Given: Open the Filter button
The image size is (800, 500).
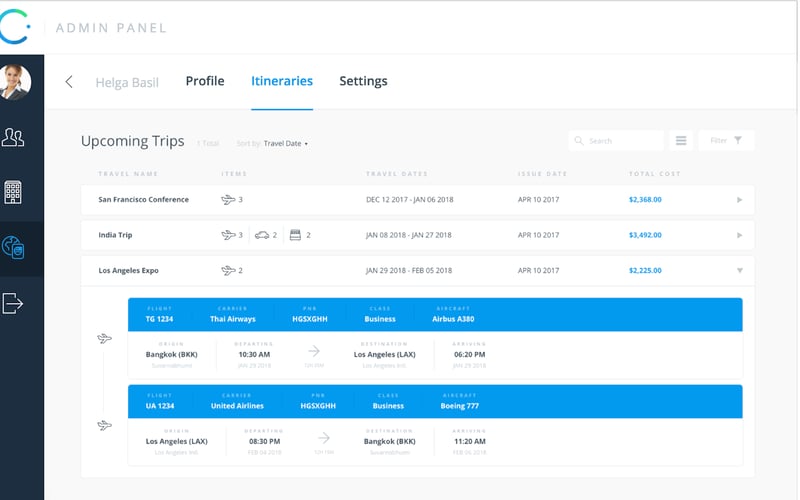Looking at the screenshot, I should [x=726, y=140].
